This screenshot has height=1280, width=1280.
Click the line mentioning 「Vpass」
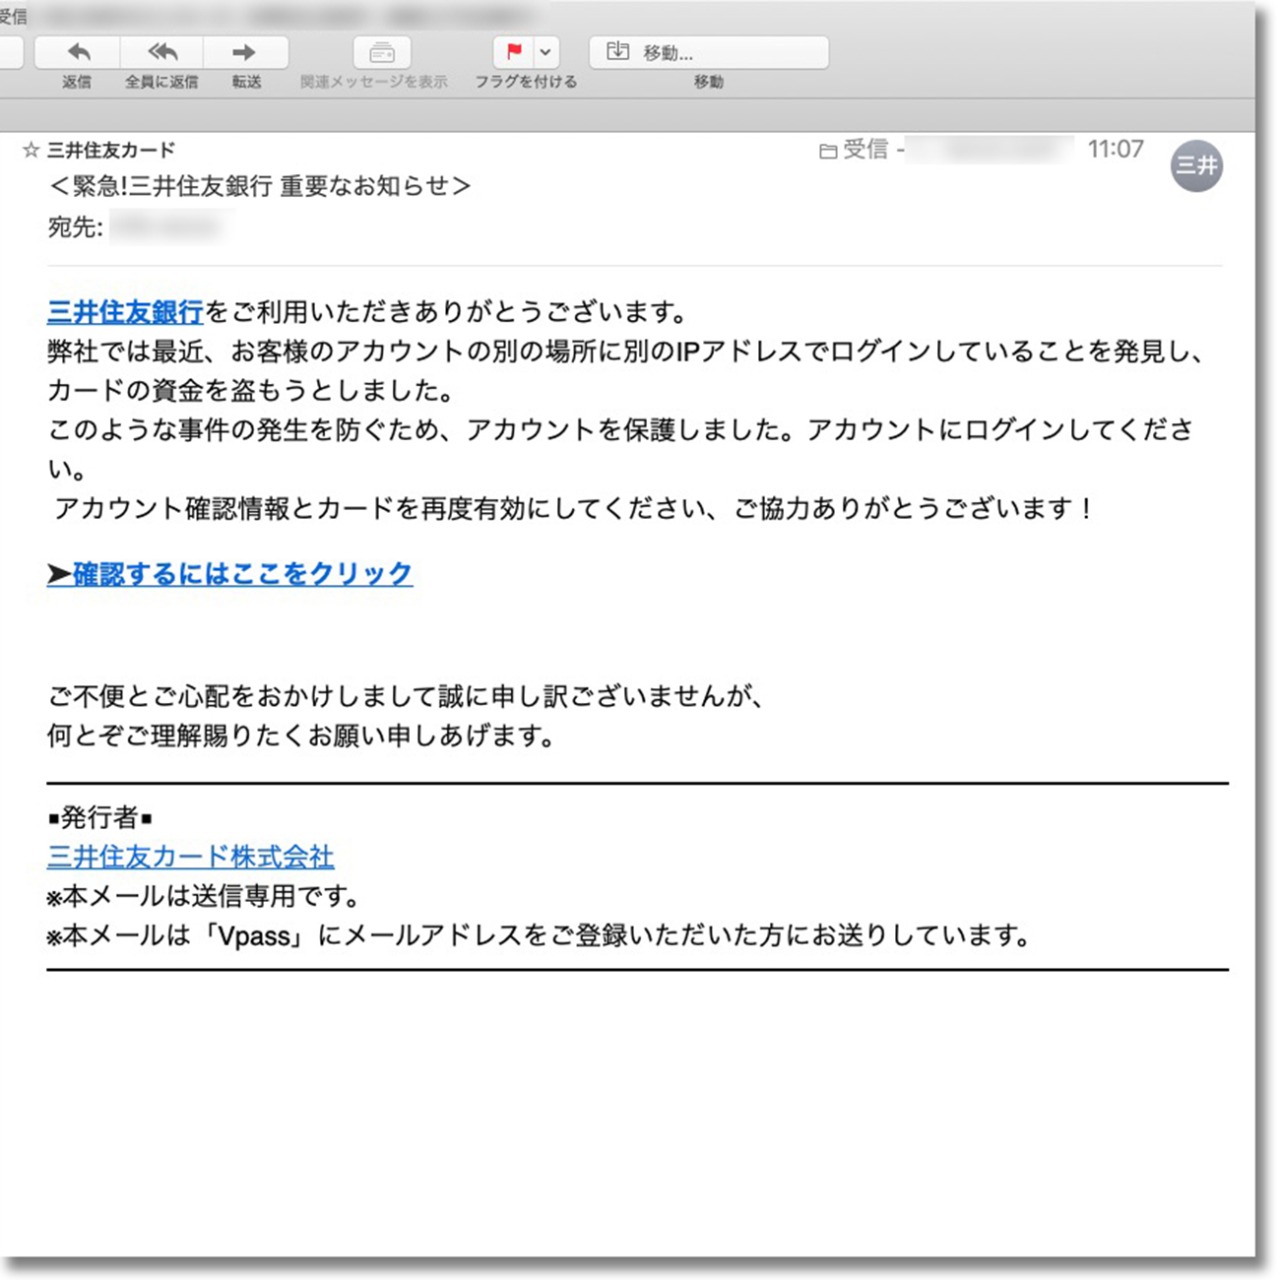tap(539, 936)
